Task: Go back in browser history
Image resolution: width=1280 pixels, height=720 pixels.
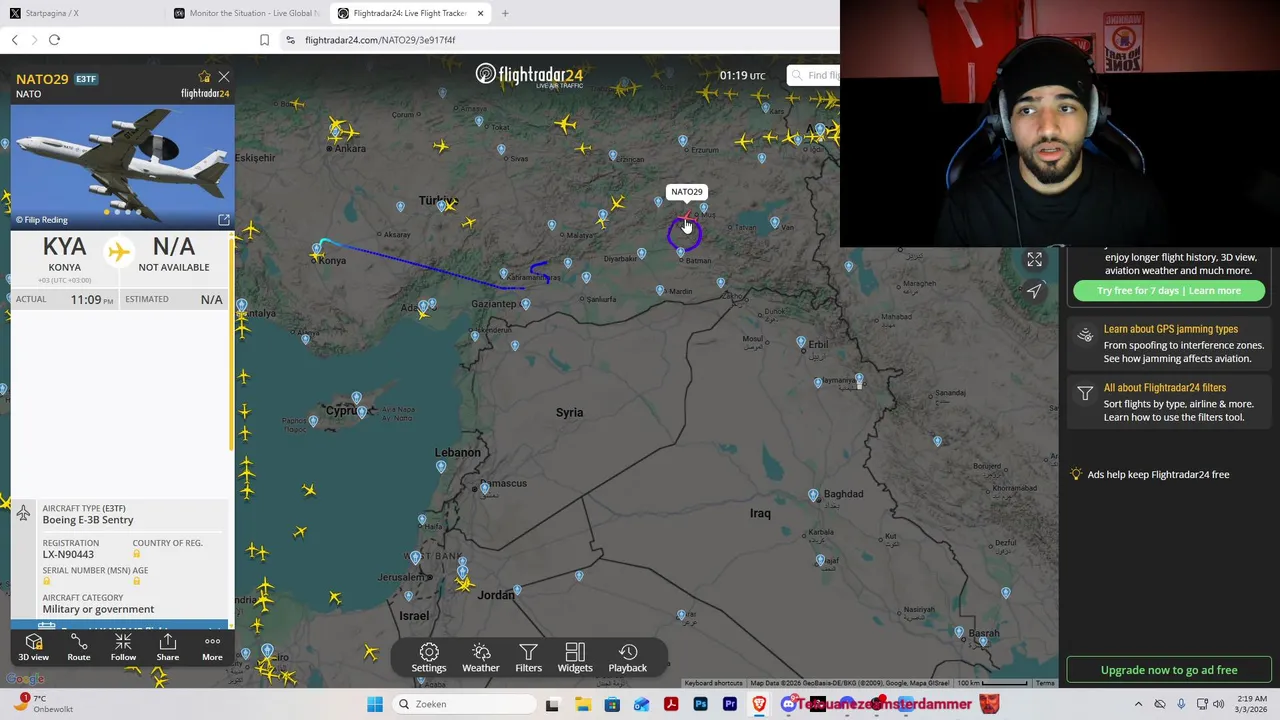Action: pyautogui.click(x=14, y=40)
